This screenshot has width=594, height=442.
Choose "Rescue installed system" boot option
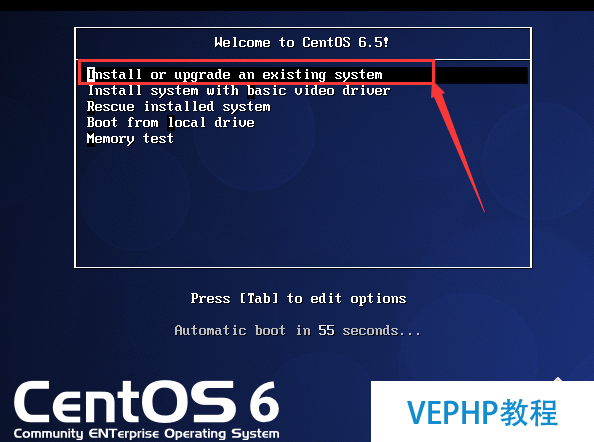tap(178, 106)
